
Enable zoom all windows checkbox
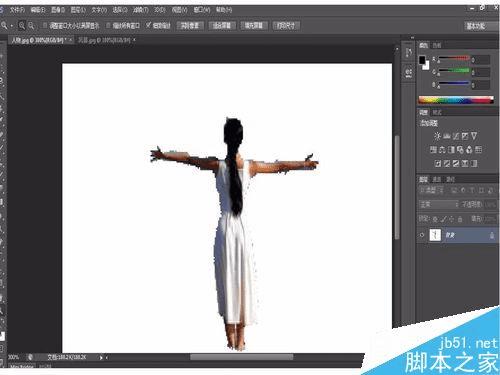point(108,25)
